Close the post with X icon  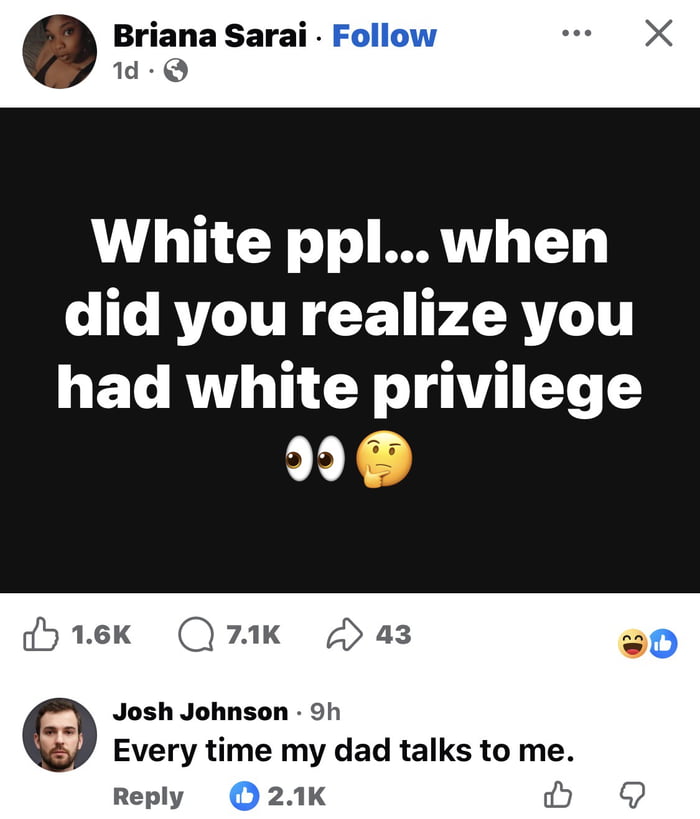[x=657, y=35]
